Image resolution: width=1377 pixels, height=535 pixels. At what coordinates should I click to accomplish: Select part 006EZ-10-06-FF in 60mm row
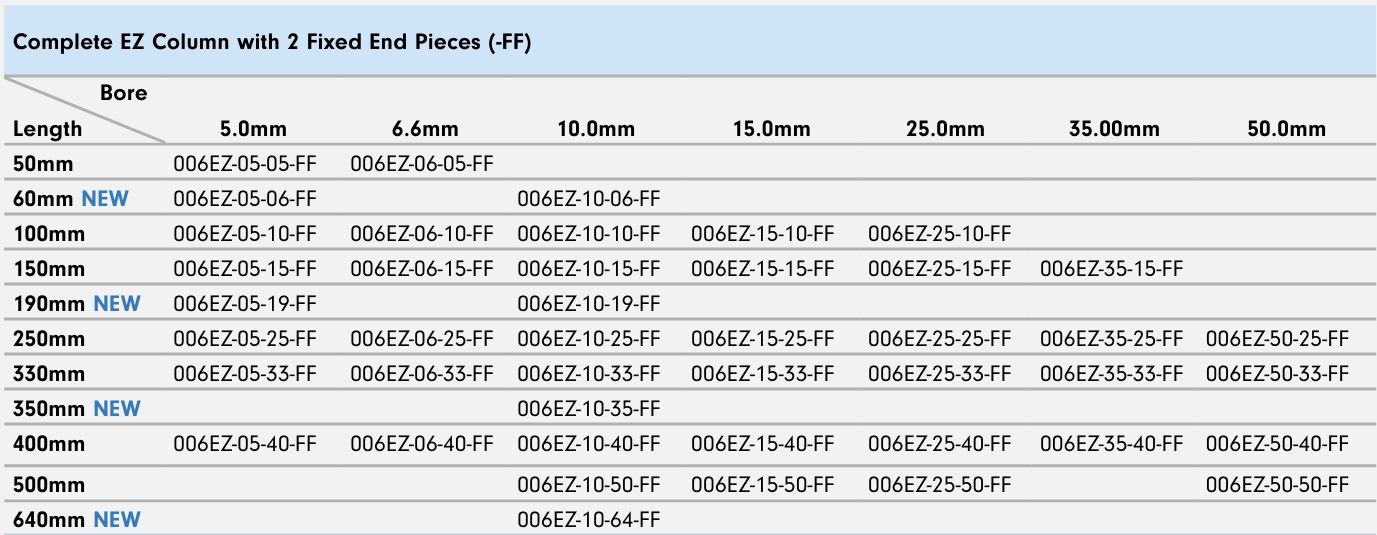coord(589,199)
